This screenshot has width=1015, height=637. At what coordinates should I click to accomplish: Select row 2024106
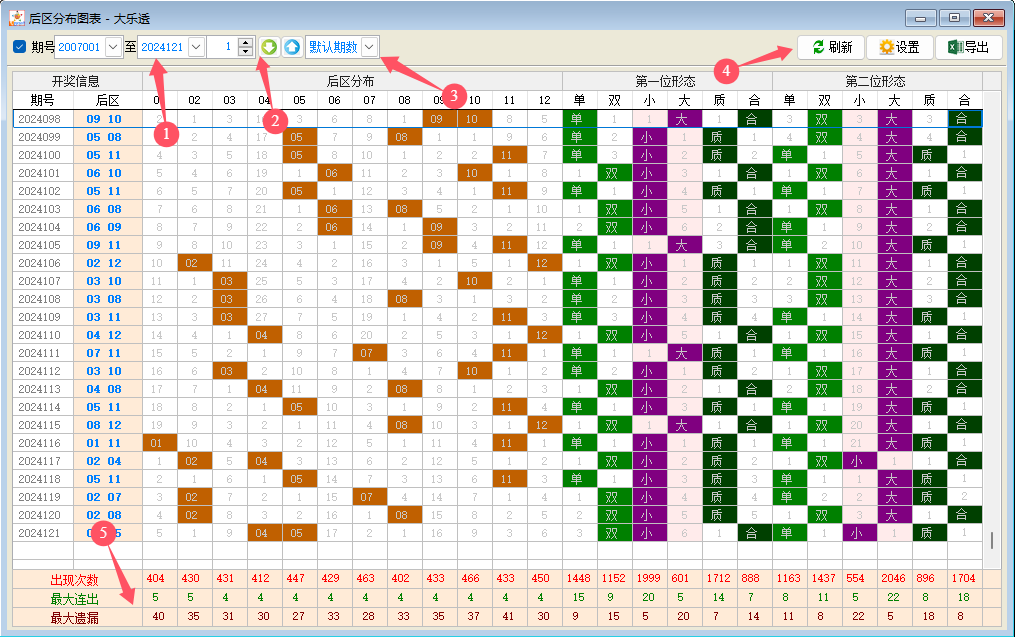[497, 263]
